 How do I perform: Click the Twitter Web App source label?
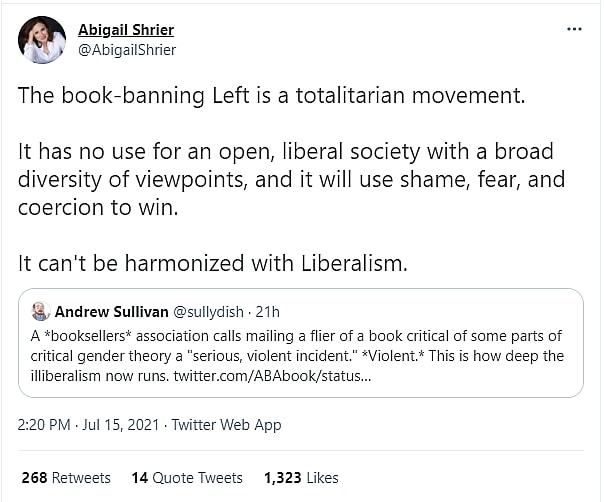(x=226, y=425)
